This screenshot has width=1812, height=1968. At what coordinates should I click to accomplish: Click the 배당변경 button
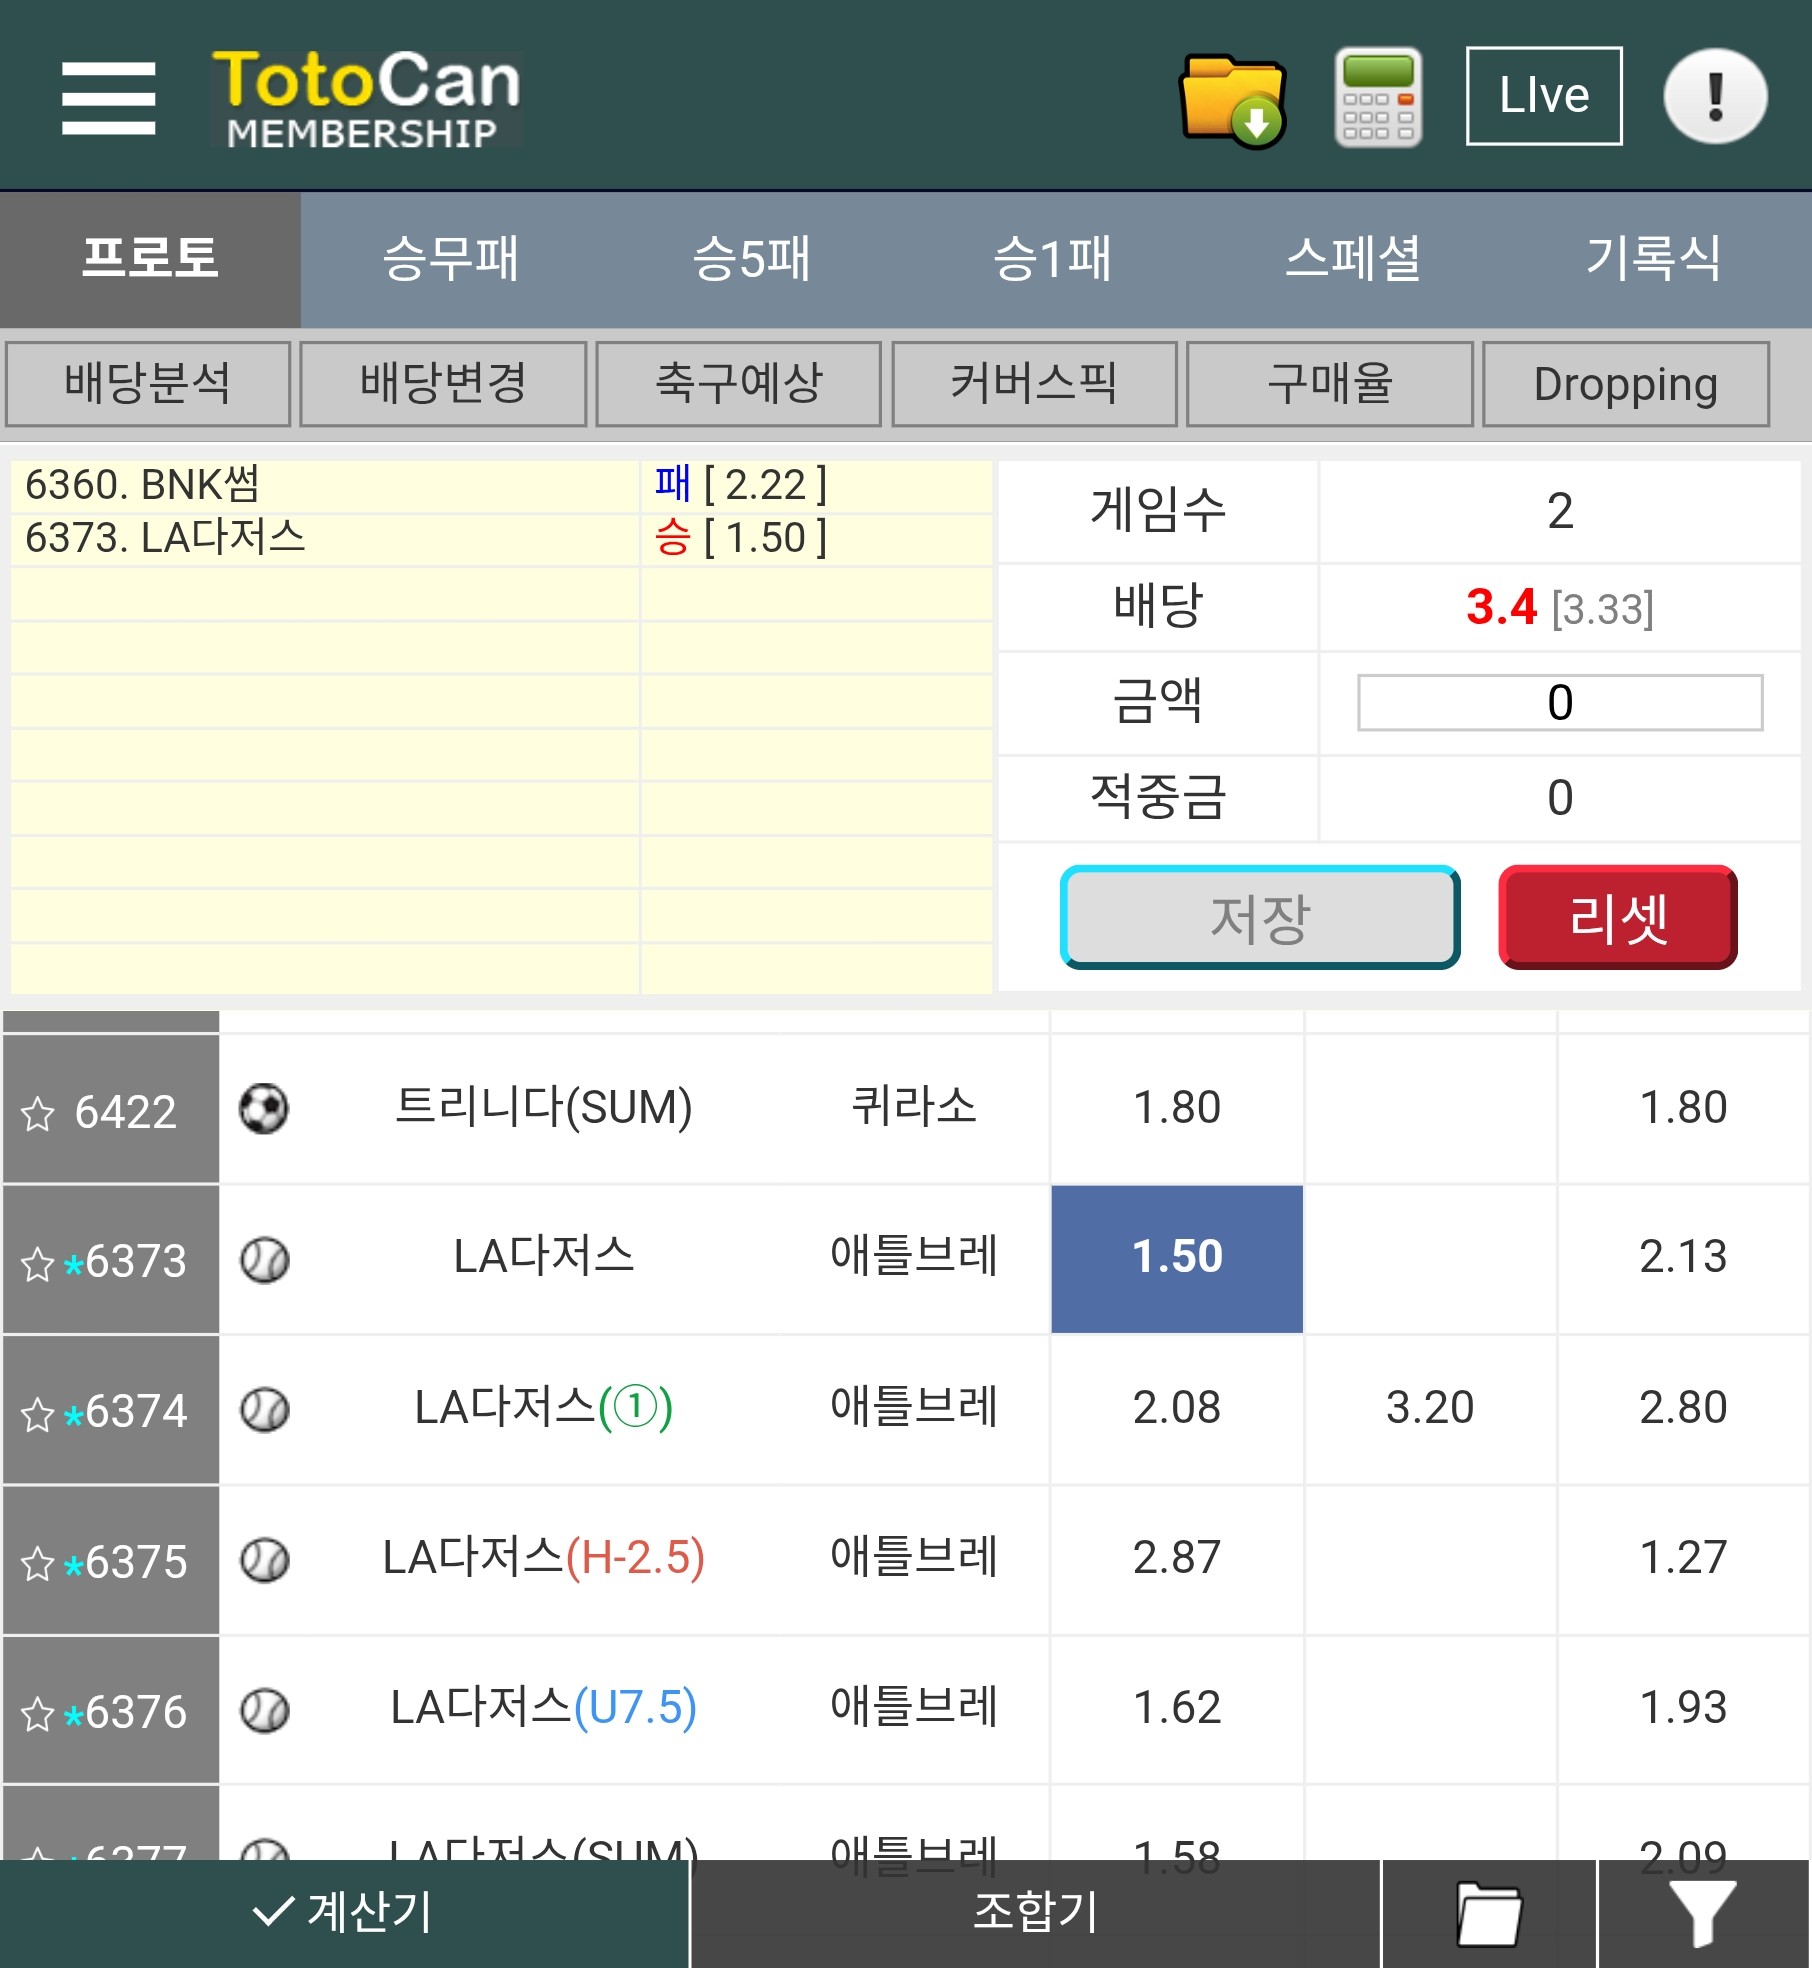pos(443,384)
